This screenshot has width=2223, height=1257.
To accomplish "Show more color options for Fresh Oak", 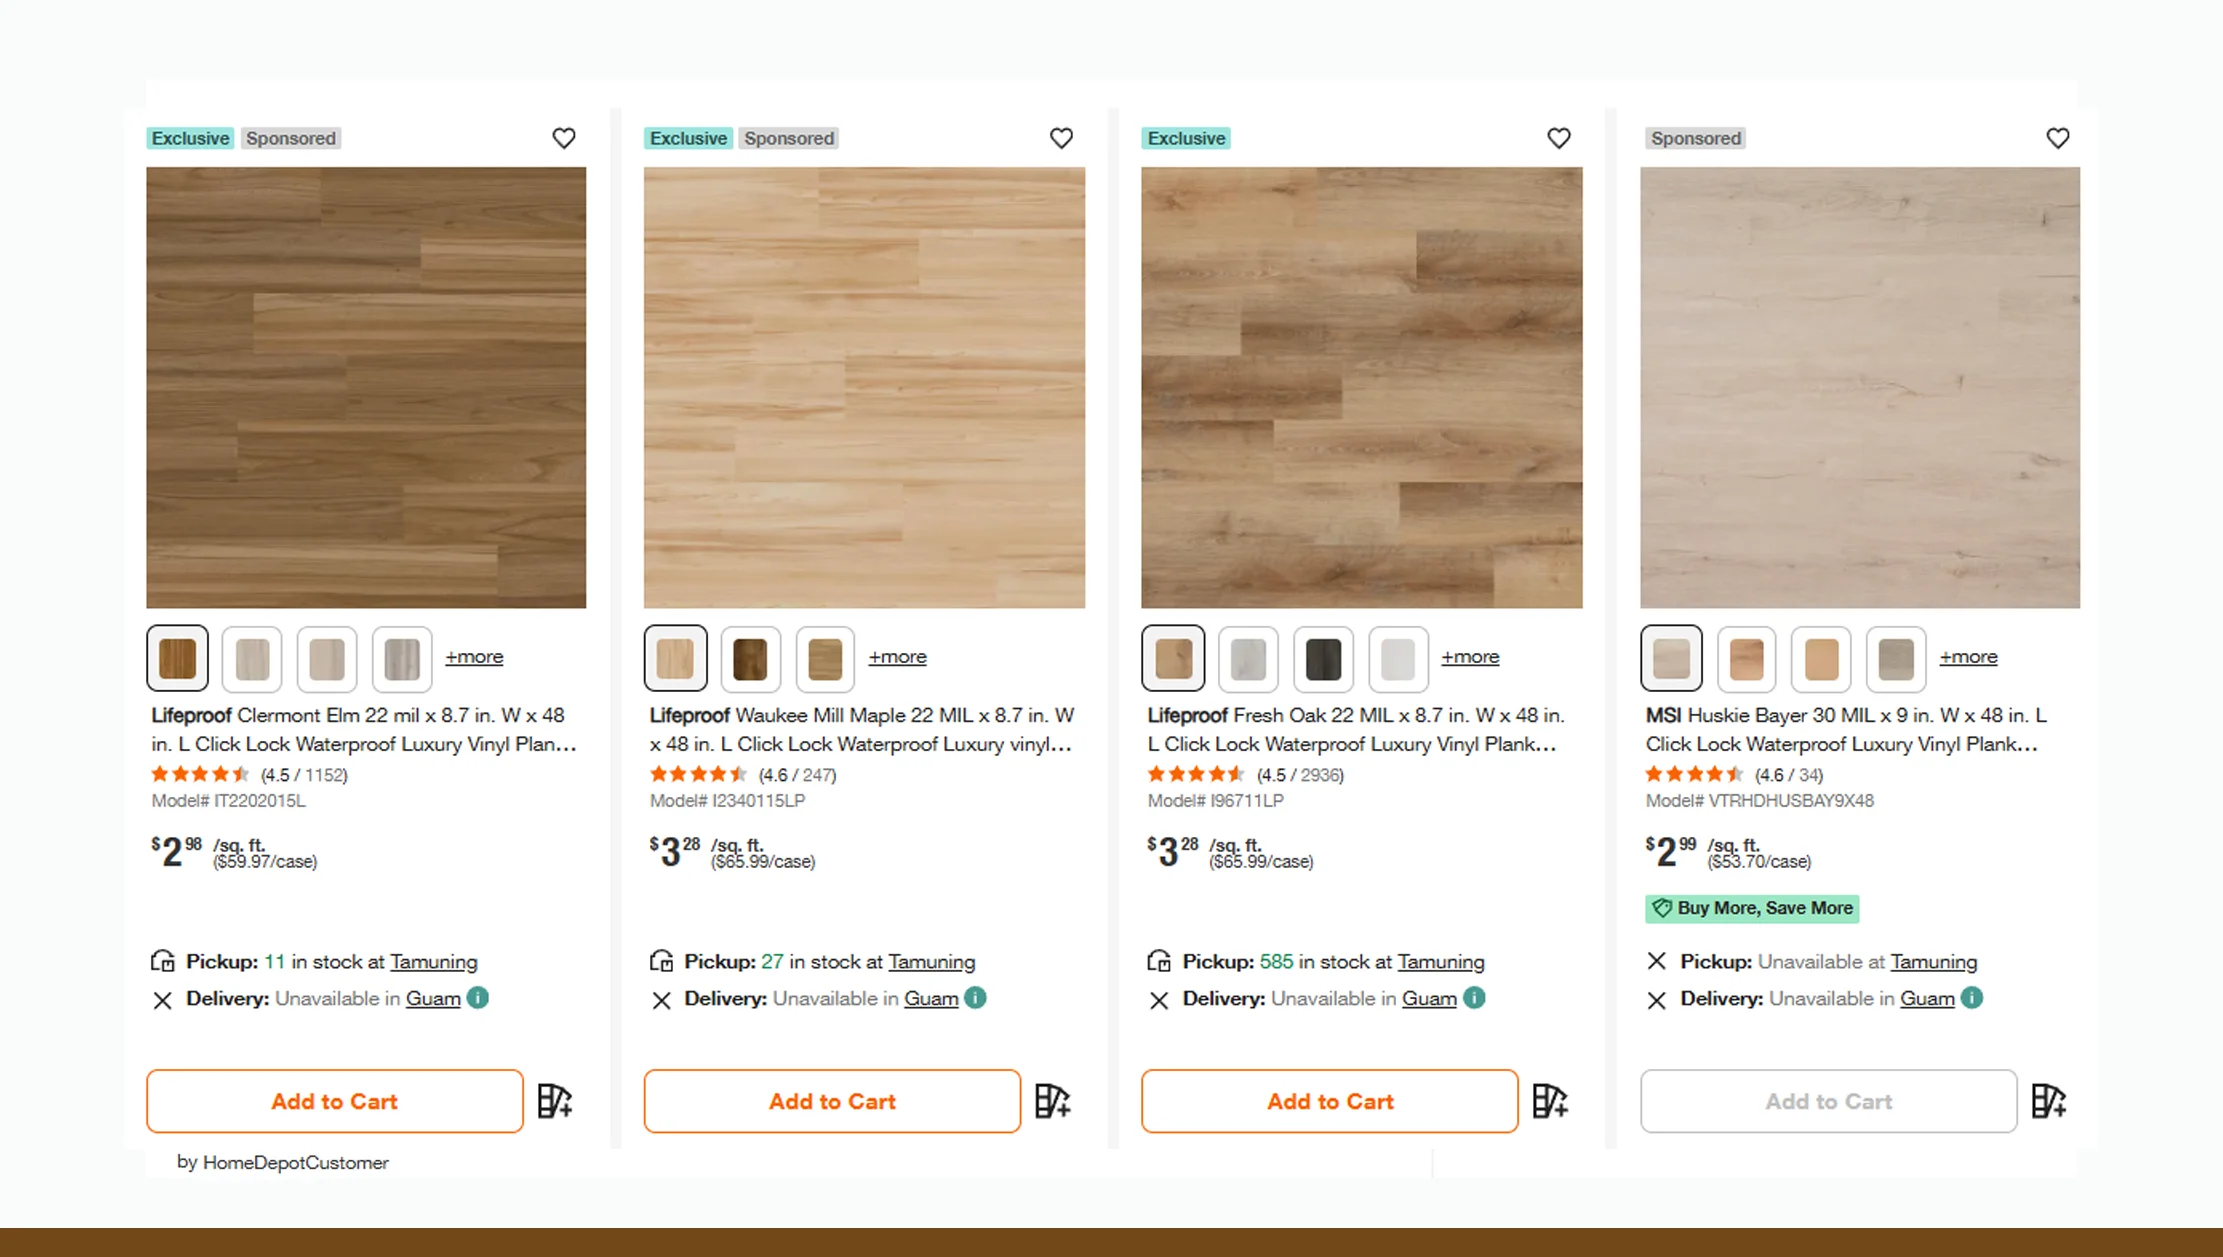I will click(x=1470, y=657).
